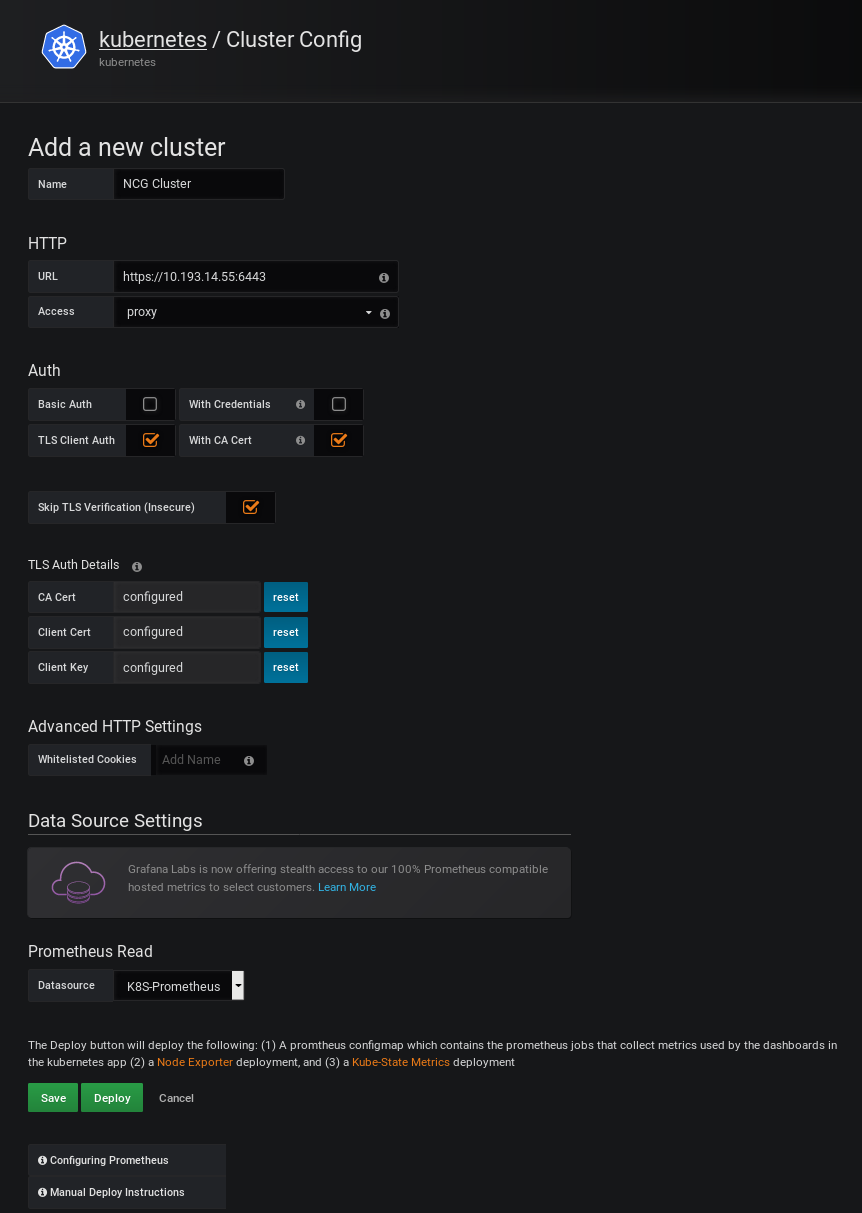Viewport: 862px width, 1213px height.
Task: Enable the With Credentials checkbox
Action: pyautogui.click(x=339, y=404)
